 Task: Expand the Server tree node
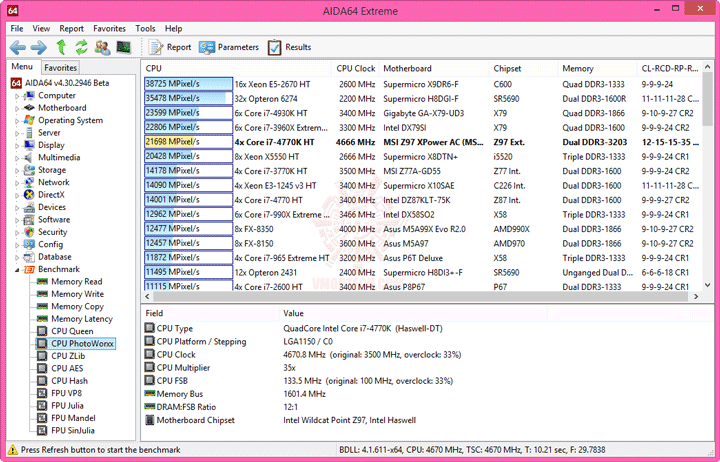[x=17, y=133]
